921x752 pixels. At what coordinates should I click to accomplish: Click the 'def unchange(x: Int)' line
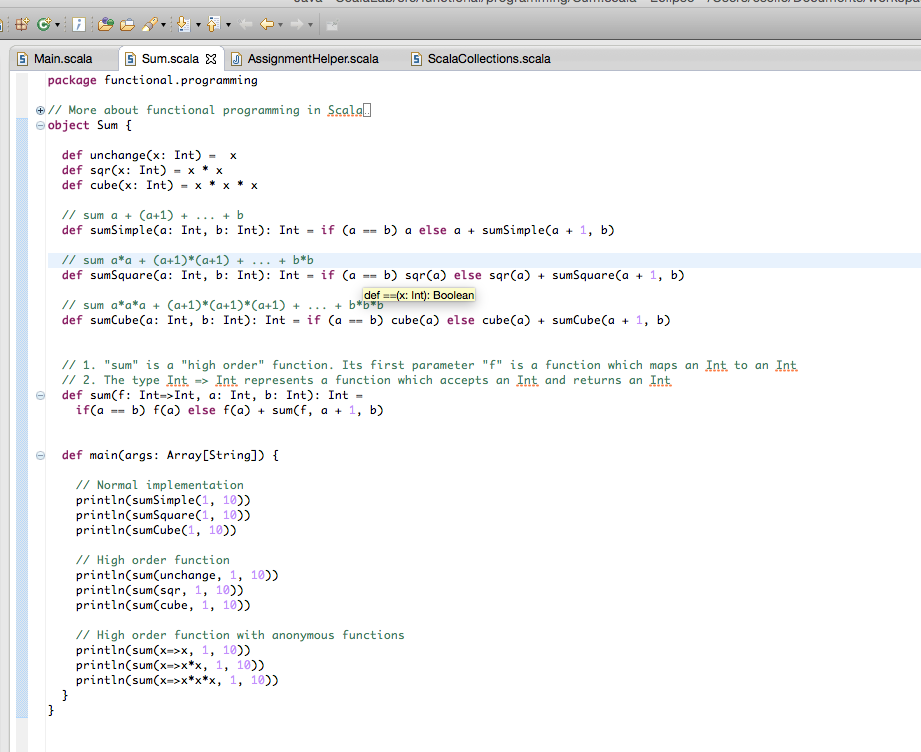(x=149, y=155)
